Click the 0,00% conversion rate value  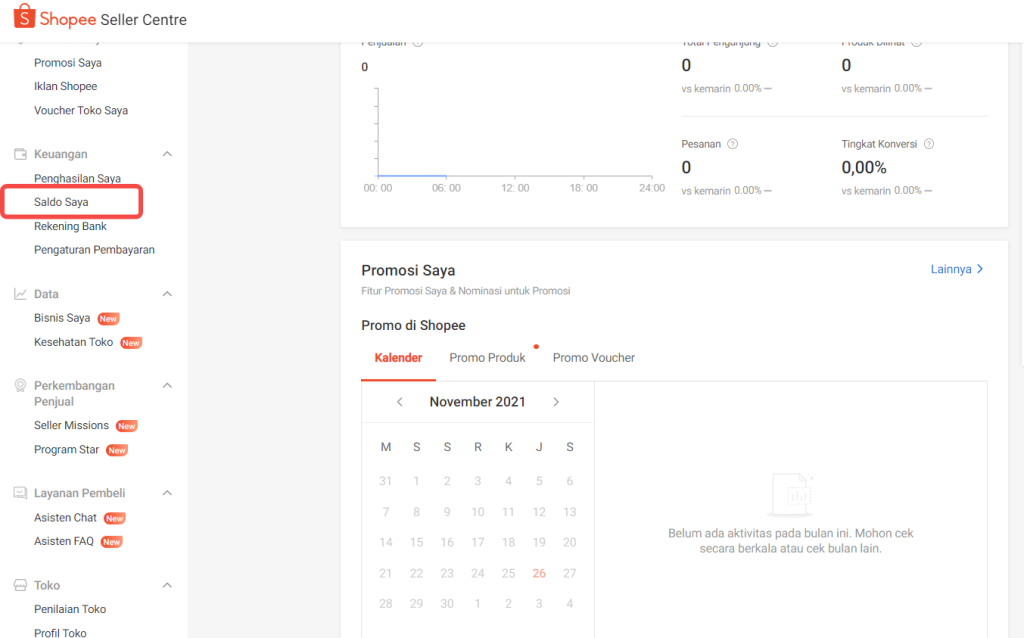click(864, 168)
